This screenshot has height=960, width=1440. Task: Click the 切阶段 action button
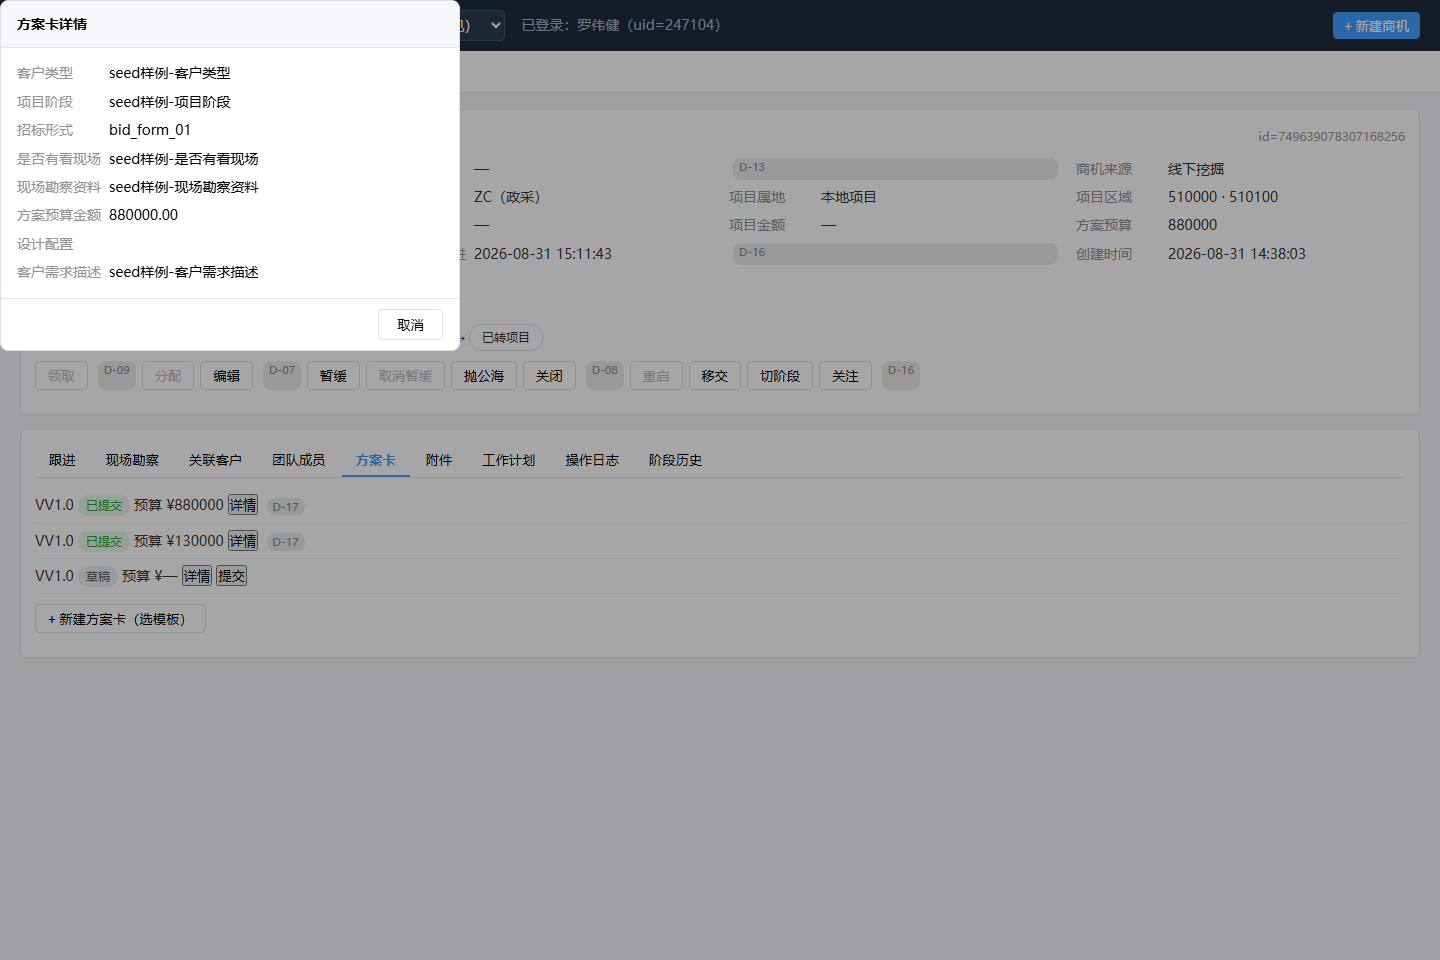780,376
